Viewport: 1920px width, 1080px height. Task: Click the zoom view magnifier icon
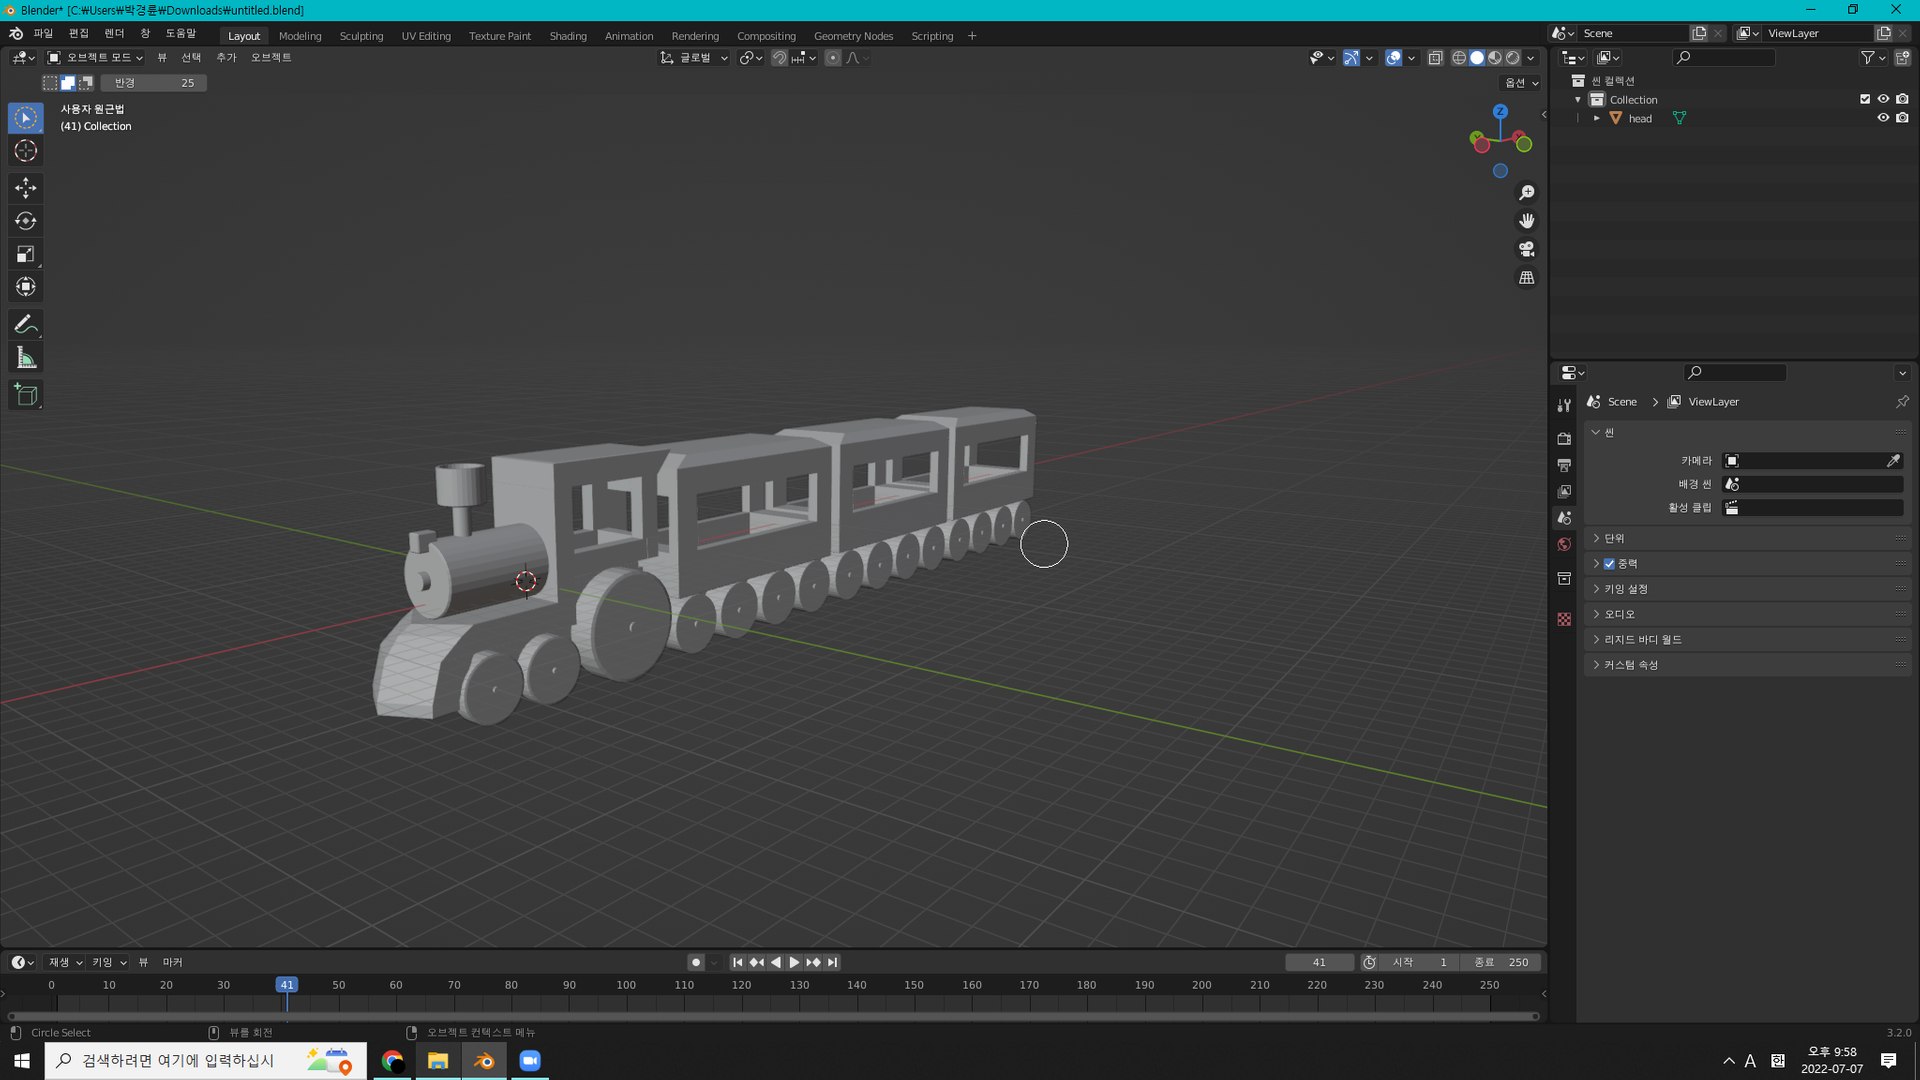point(1527,192)
